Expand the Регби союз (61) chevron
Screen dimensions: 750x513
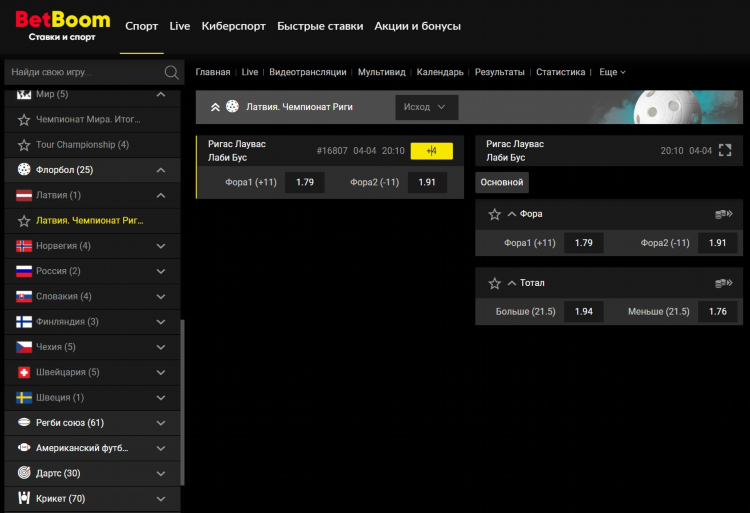click(x=161, y=423)
